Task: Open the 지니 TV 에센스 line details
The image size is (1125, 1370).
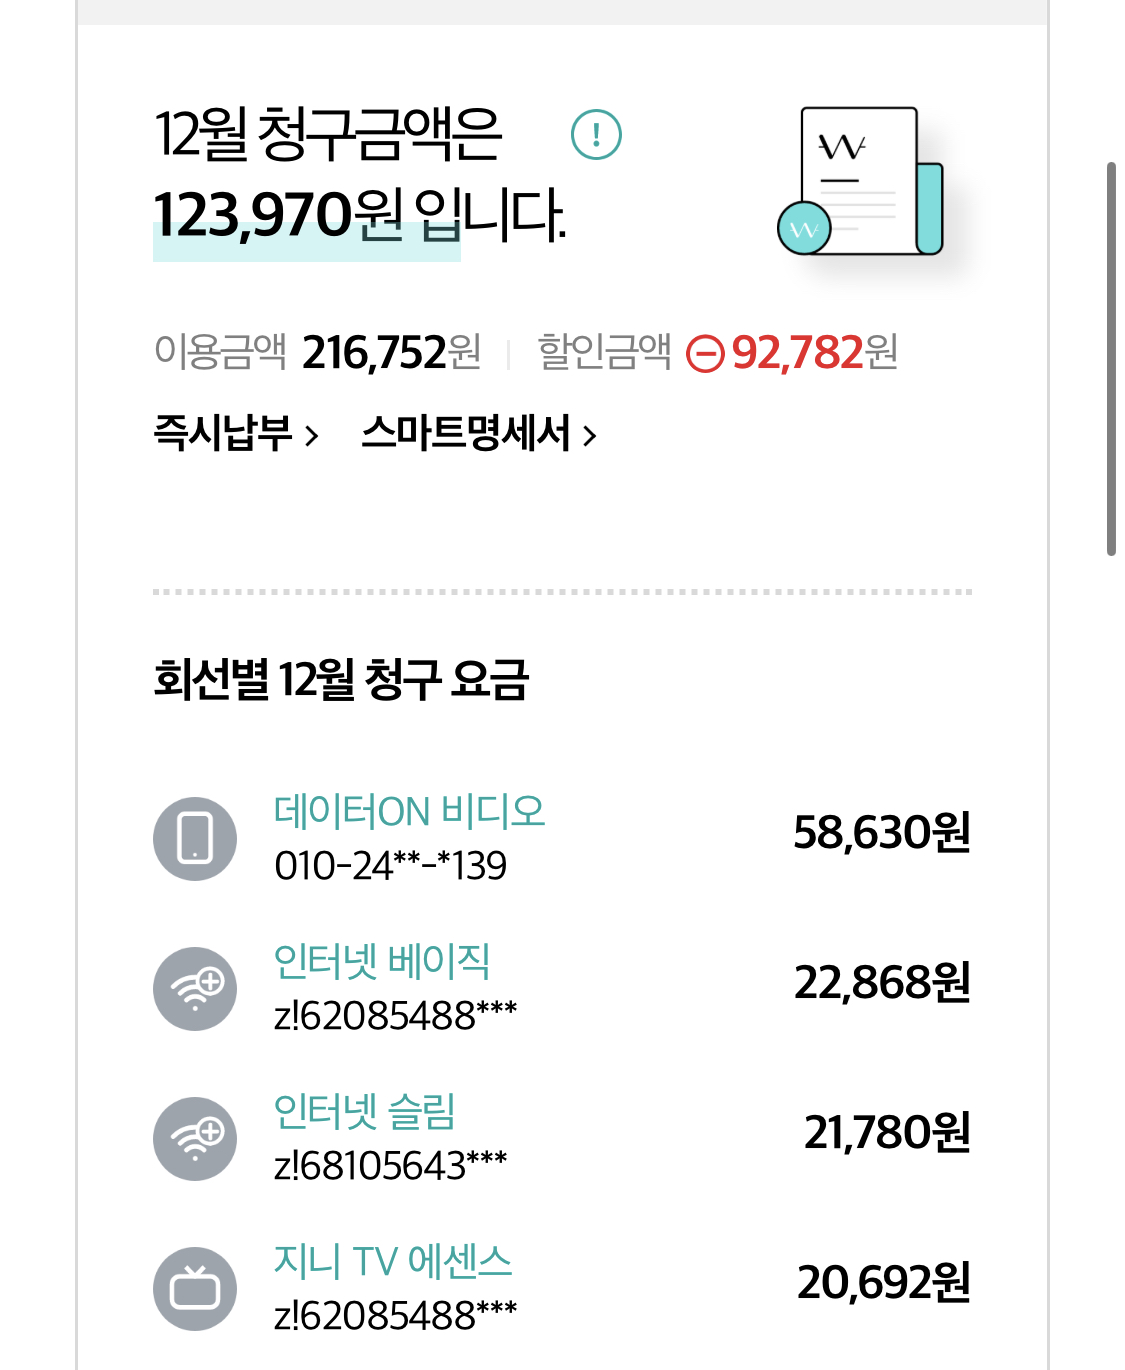Action: point(393,1261)
